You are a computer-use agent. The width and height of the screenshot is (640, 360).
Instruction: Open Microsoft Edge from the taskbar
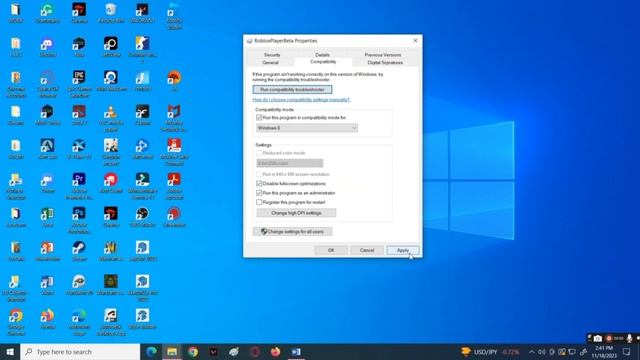[x=151, y=352]
